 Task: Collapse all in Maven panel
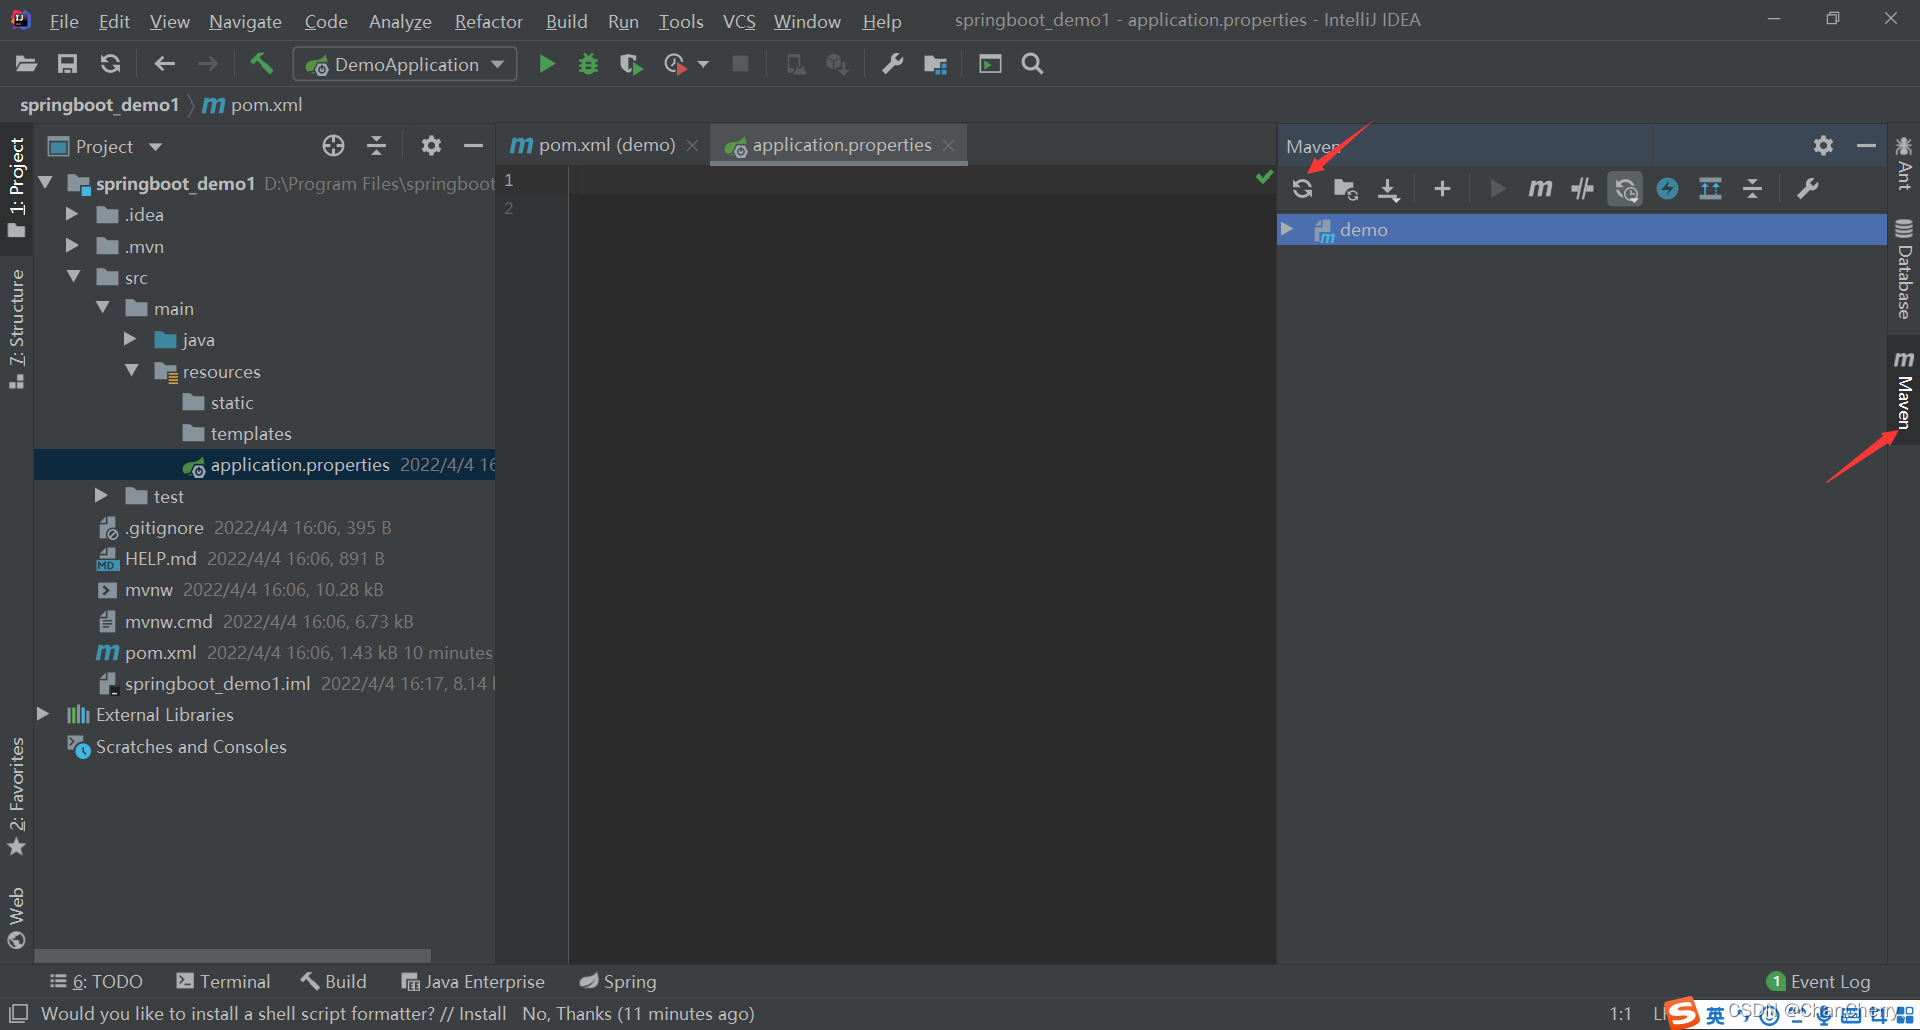pos(1752,188)
